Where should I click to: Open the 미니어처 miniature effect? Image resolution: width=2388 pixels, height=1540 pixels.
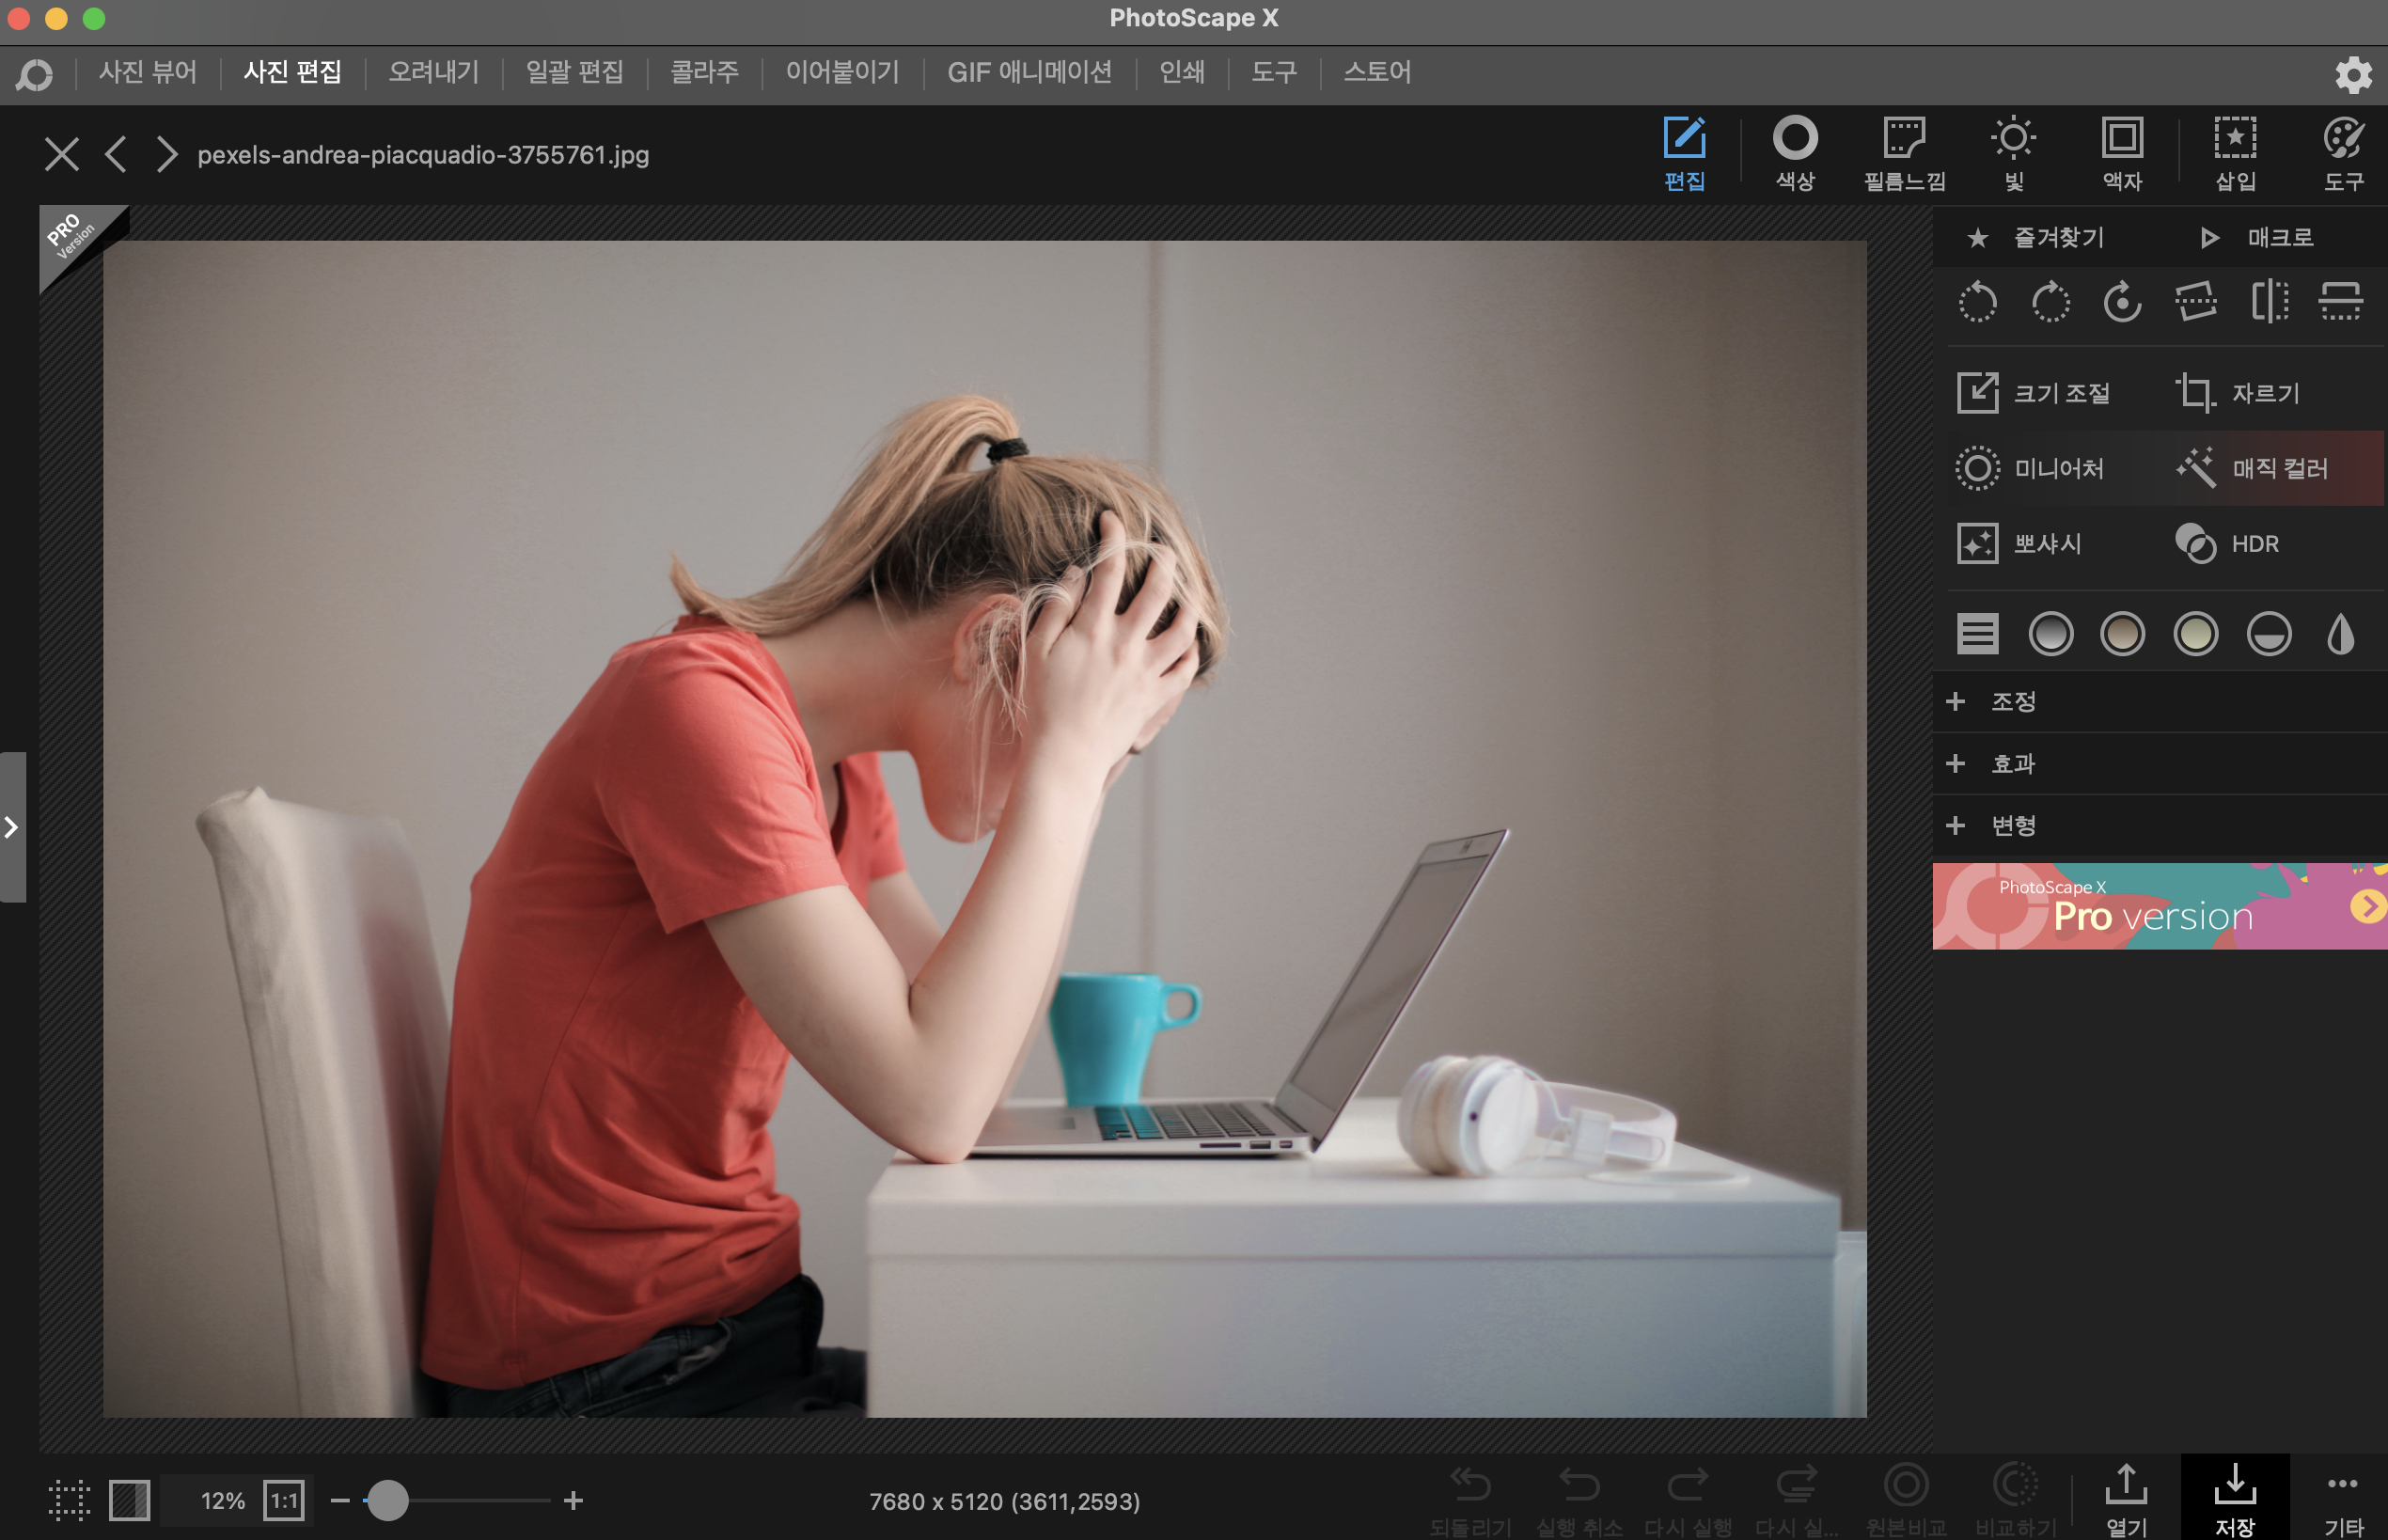2032,468
